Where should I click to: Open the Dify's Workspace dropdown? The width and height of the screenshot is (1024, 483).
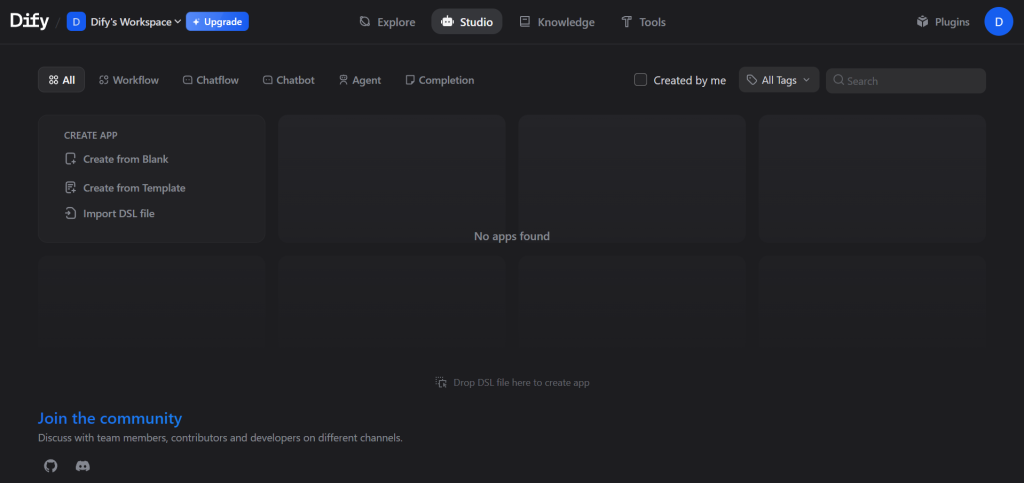125,22
